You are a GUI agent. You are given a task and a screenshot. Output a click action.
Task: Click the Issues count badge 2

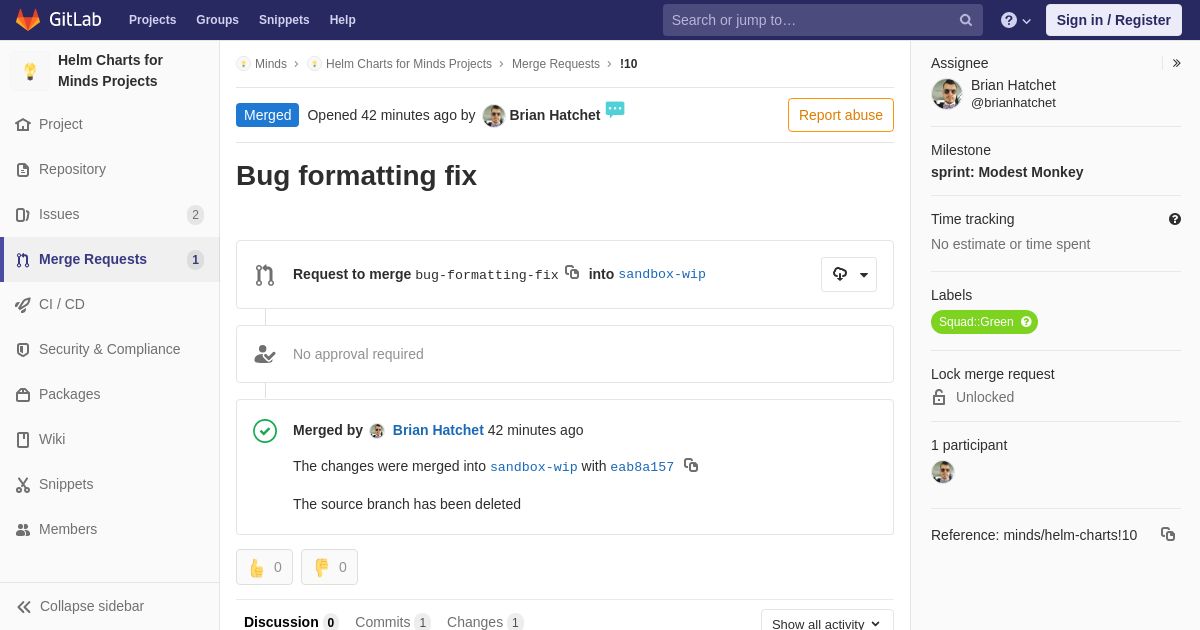(x=195, y=215)
